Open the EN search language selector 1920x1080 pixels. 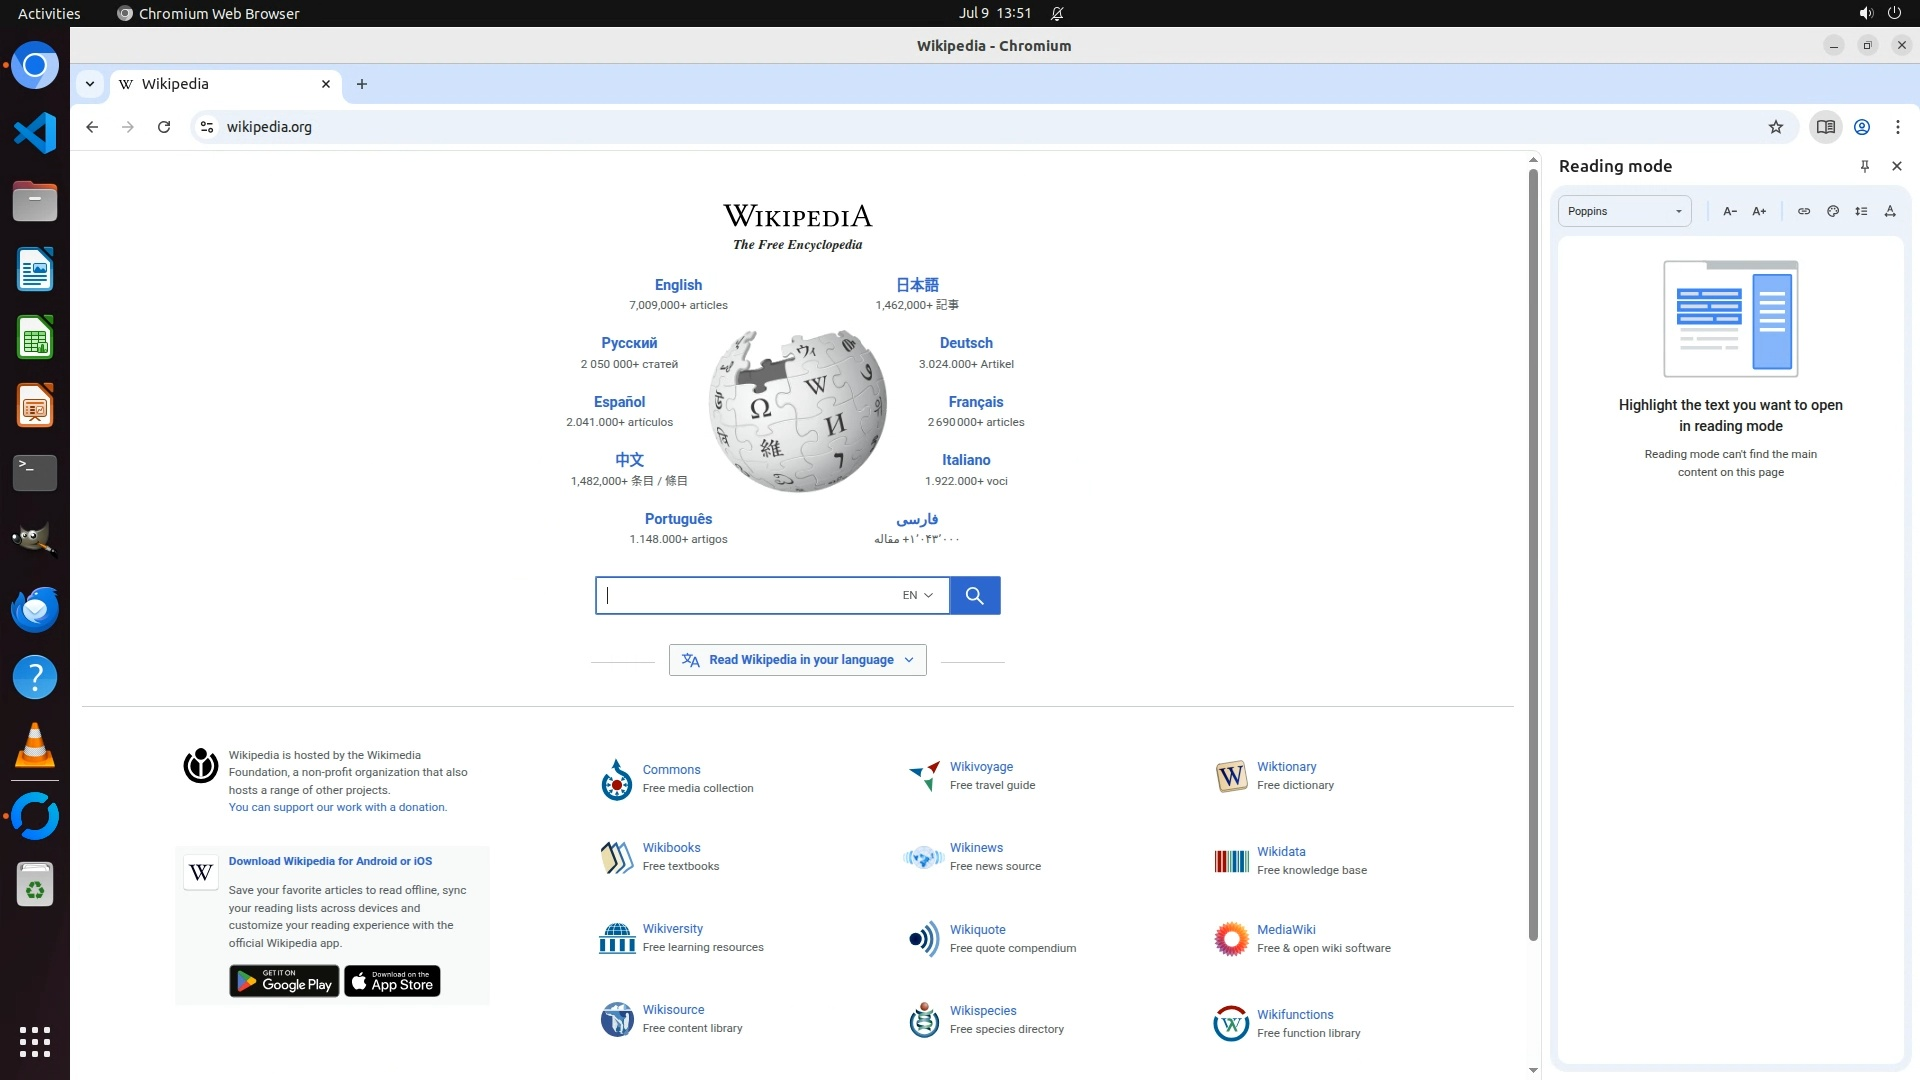point(917,595)
